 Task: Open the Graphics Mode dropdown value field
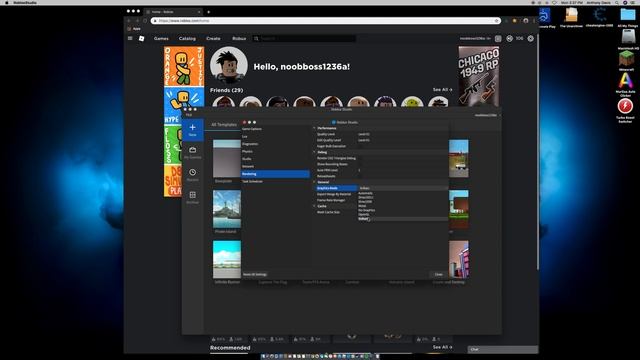403,188
